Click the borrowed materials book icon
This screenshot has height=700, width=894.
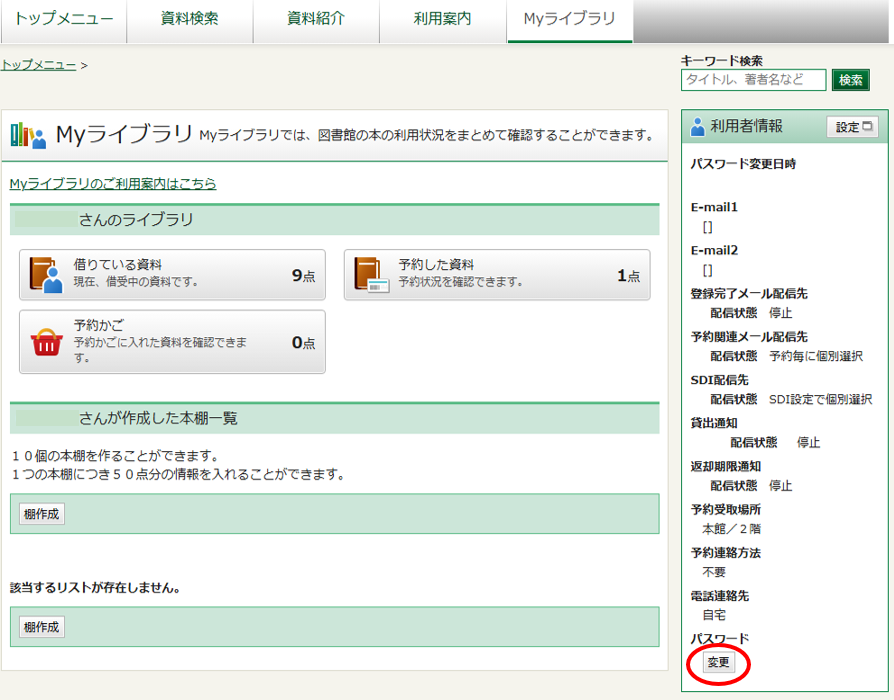(x=46, y=274)
